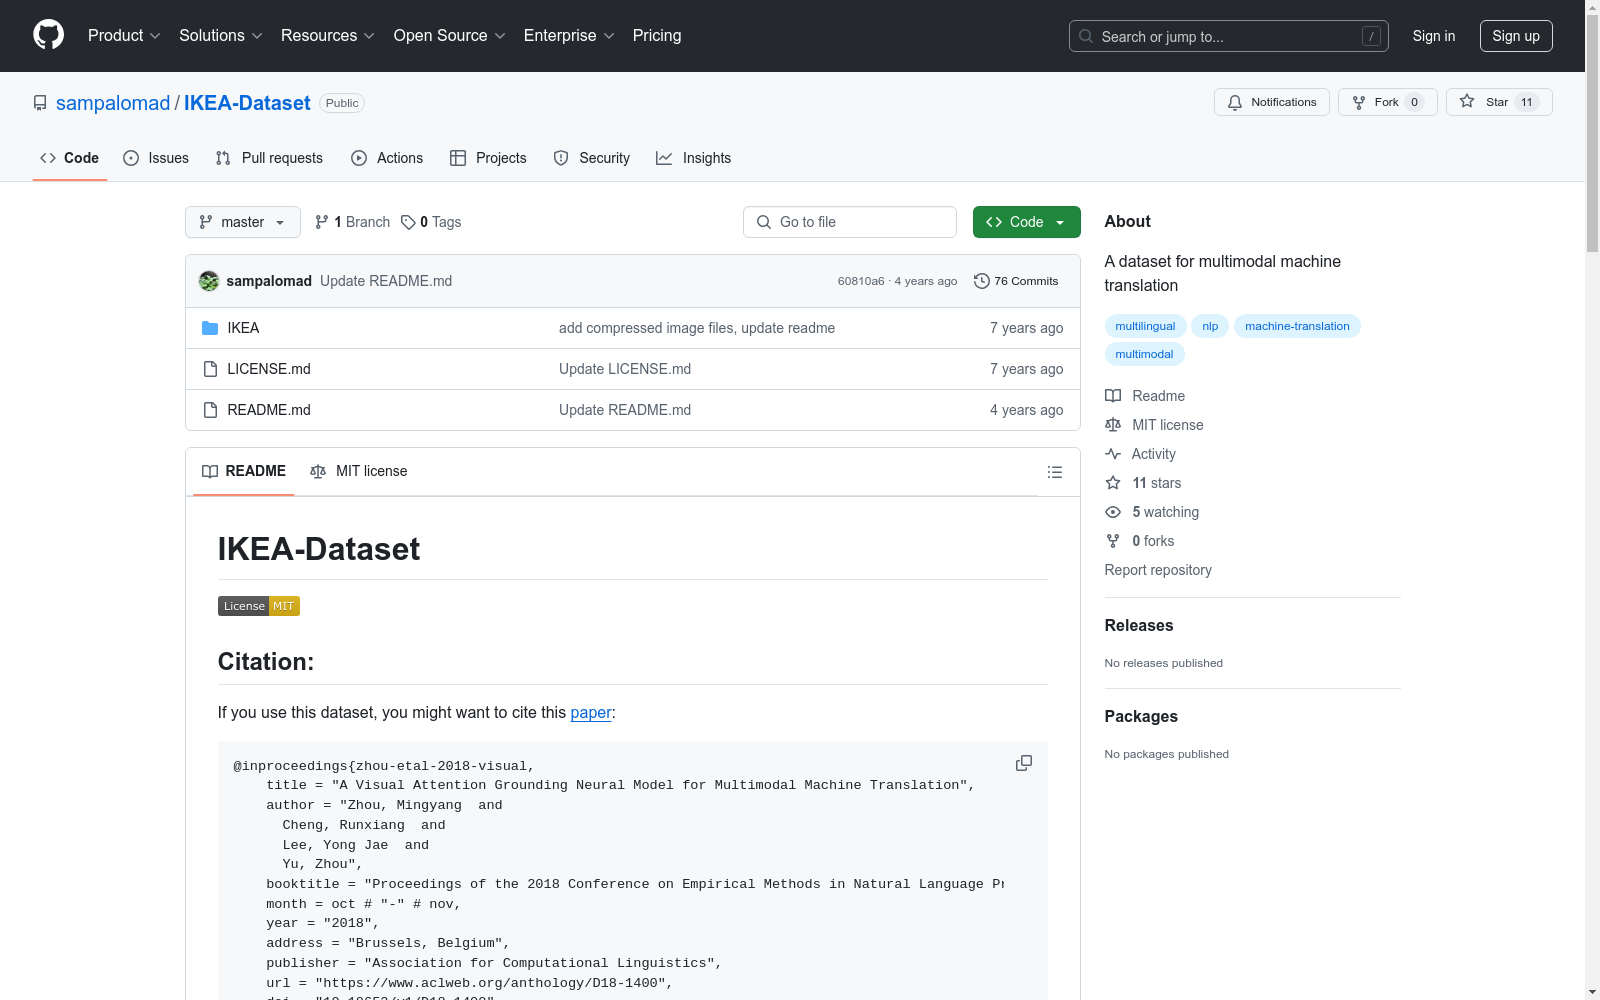Click 'Update README.md' message beside sampalomad
This screenshot has height=1000, width=1600.
386,281
